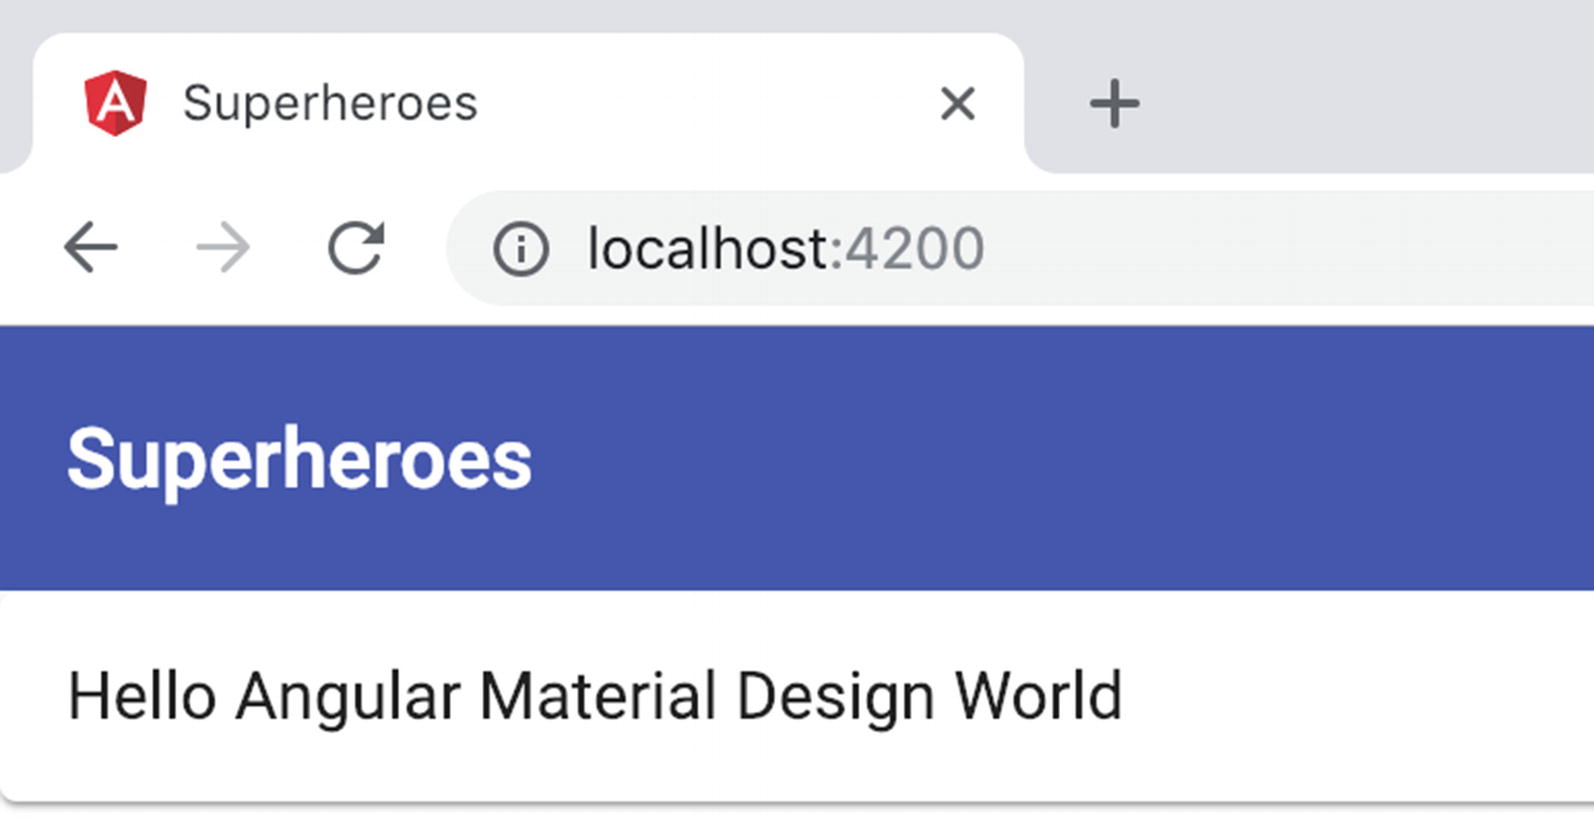The height and width of the screenshot is (818, 1594).
Task: Focus the localhost:4200 address bar
Action: point(1020,248)
